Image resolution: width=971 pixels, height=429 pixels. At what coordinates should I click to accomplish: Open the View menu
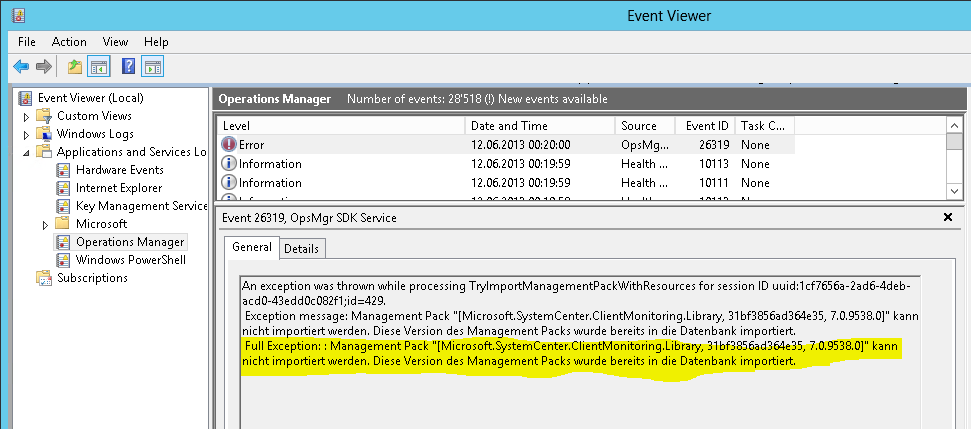(115, 42)
